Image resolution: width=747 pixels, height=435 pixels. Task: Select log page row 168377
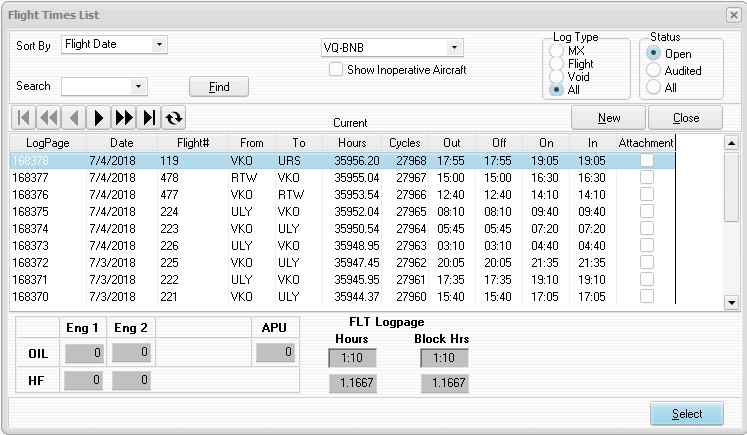pyautogui.click(x=343, y=177)
